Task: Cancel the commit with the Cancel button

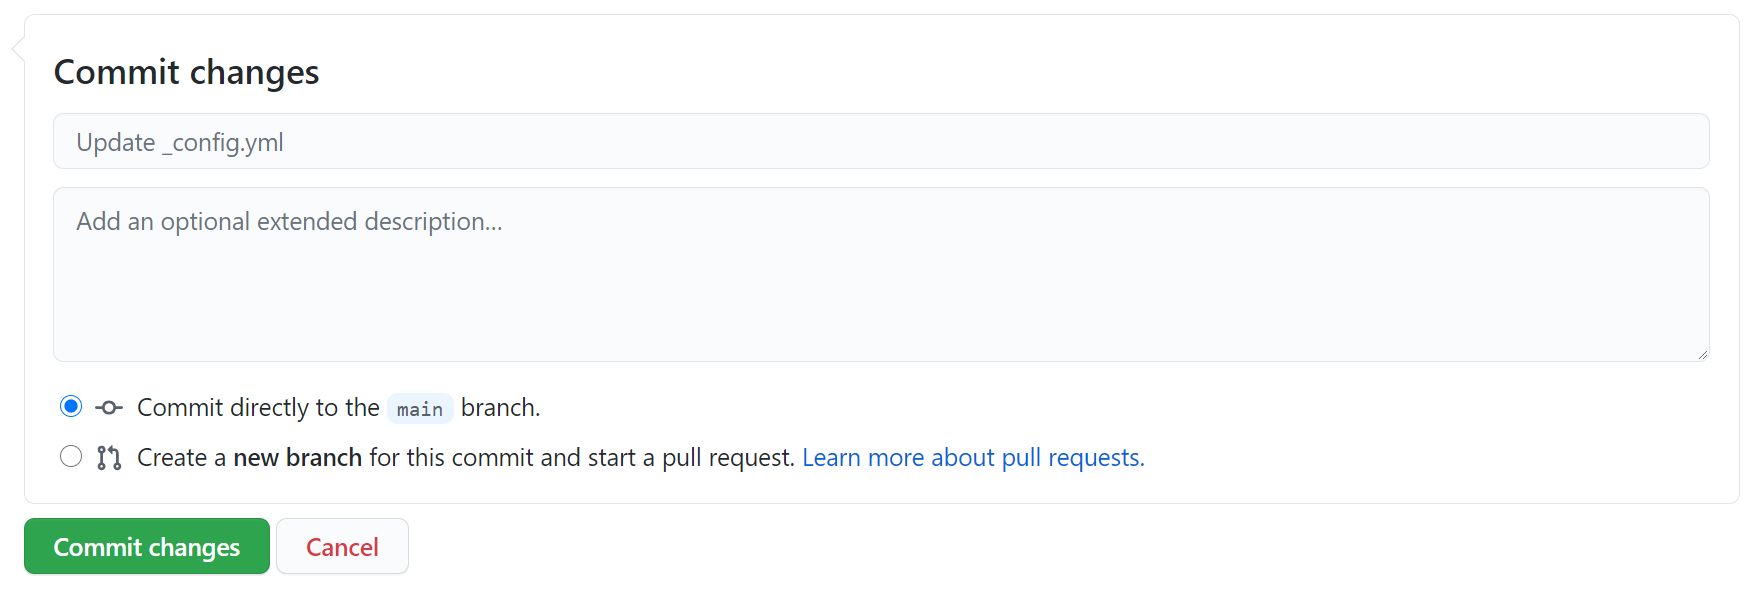Action: click(x=342, y=546)
